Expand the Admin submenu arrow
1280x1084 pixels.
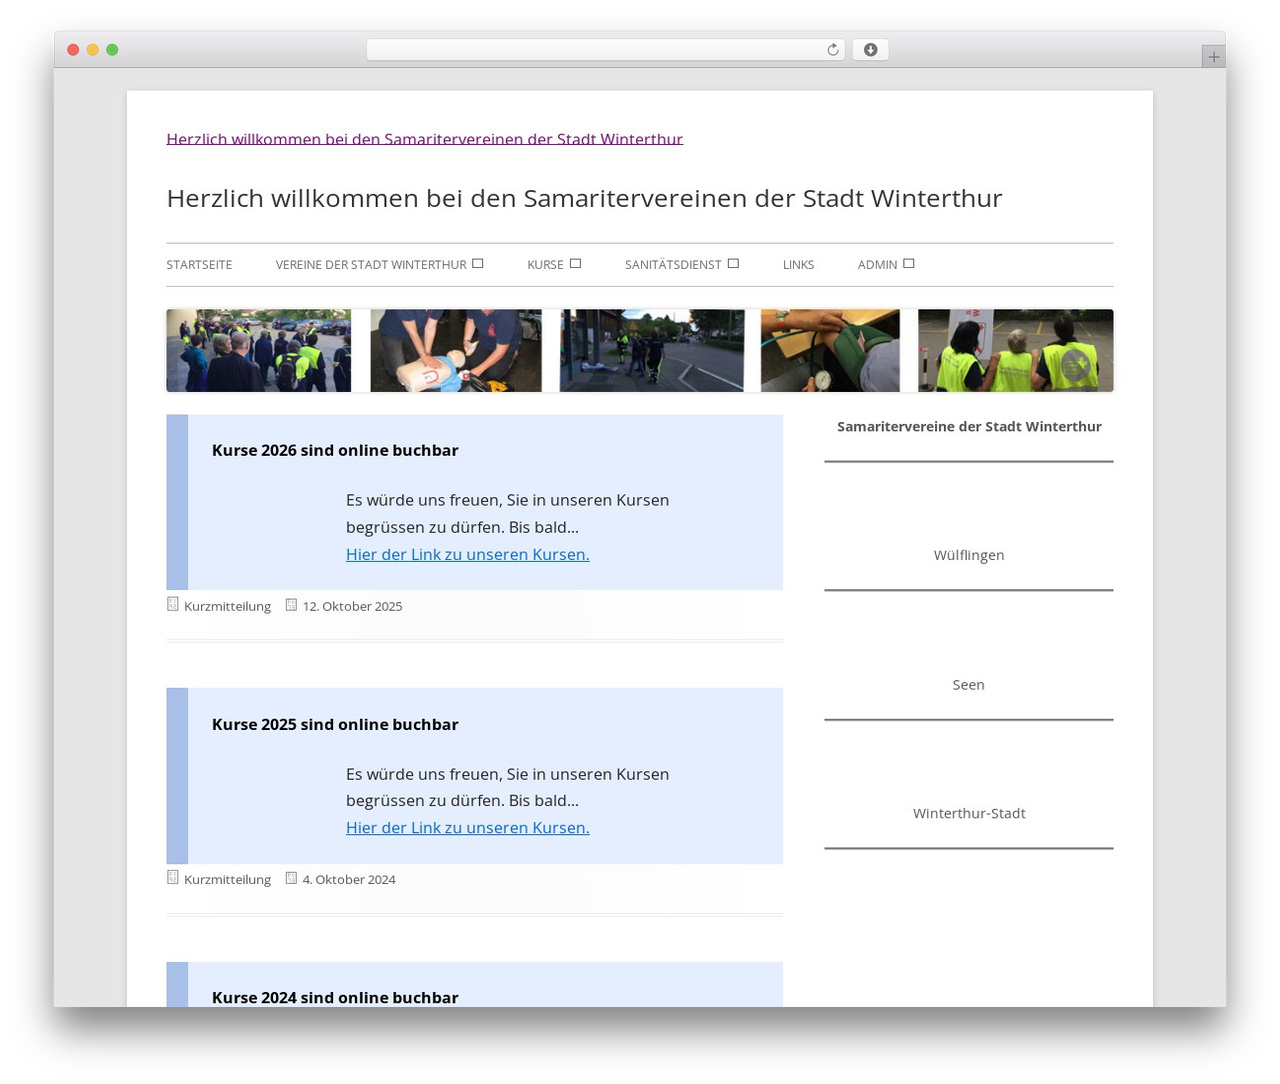(x=909, y=264)
